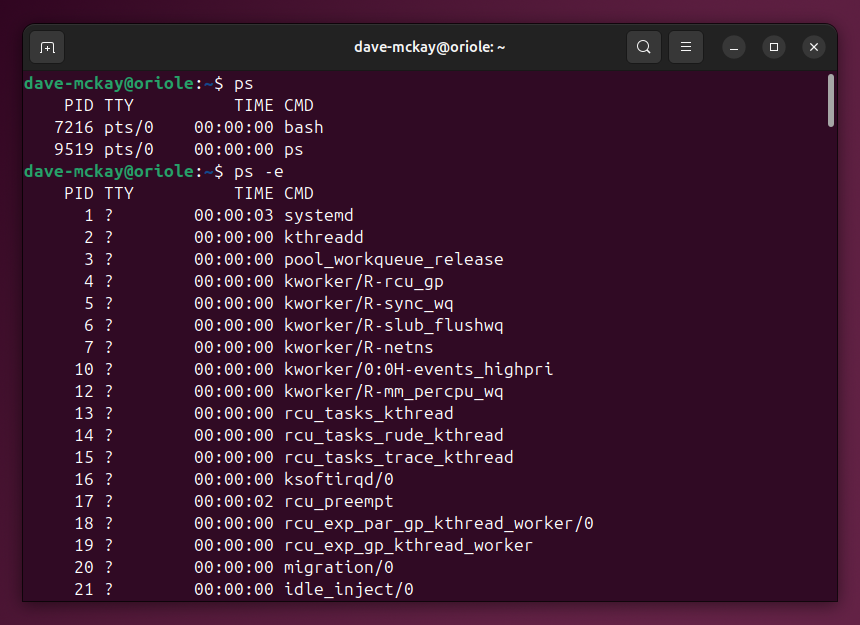Click kworker/R-sync_wq entry

coord(369,303)
